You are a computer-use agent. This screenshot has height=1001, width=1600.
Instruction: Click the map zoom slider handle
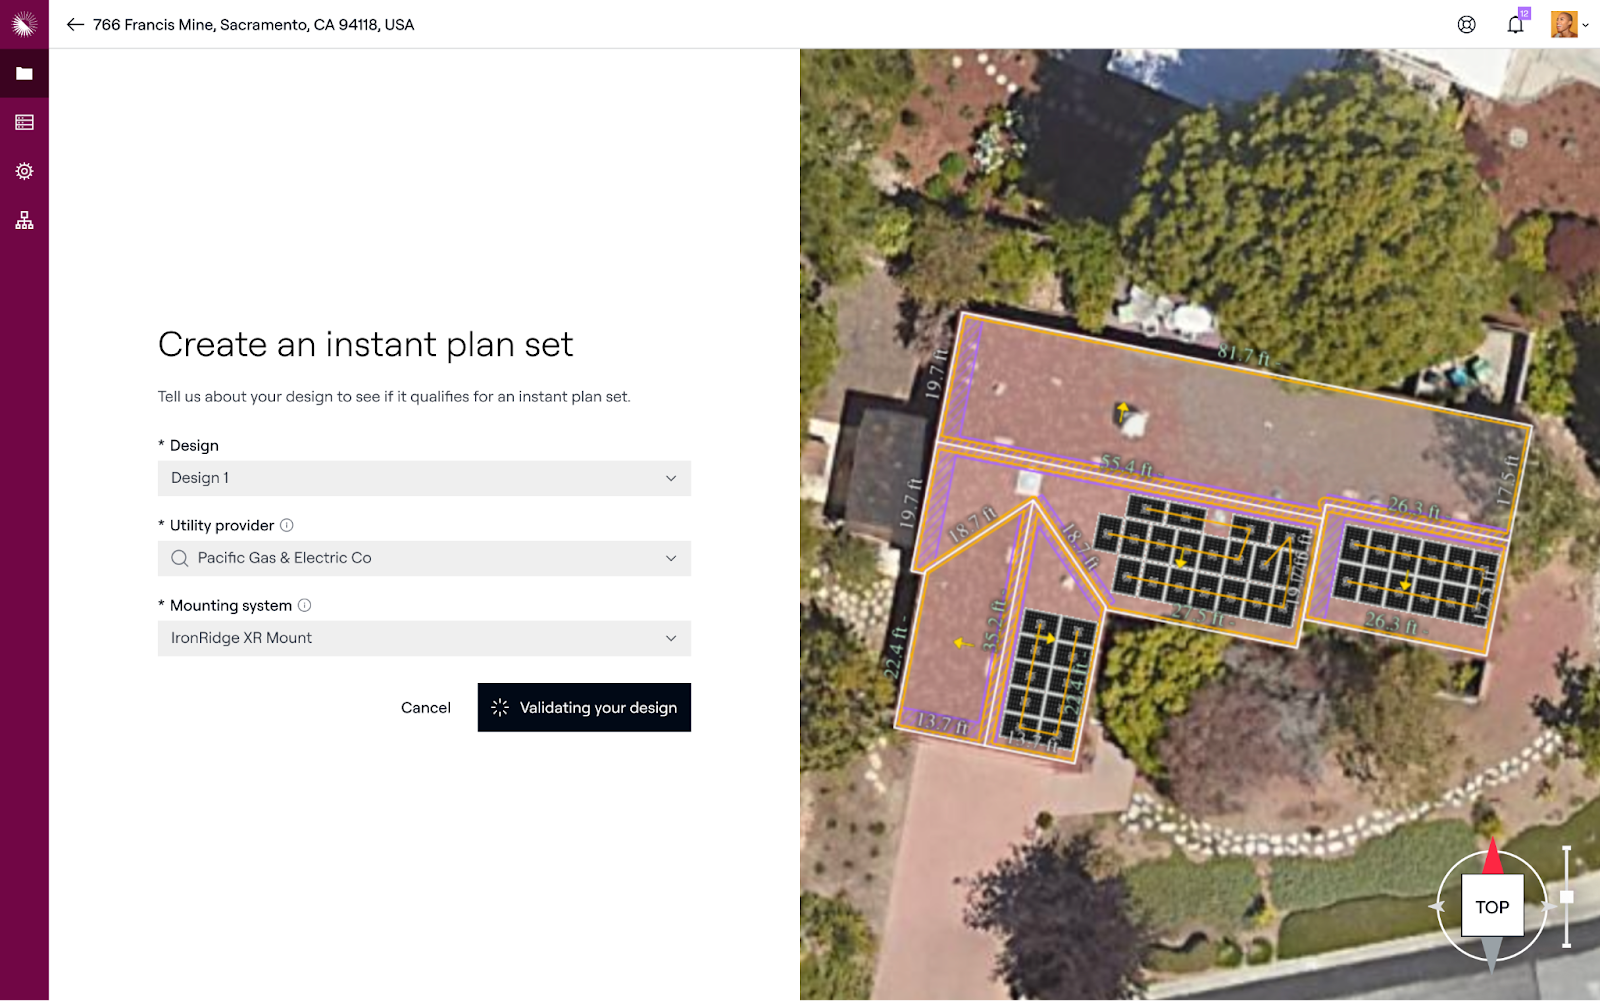(1567, 897)
